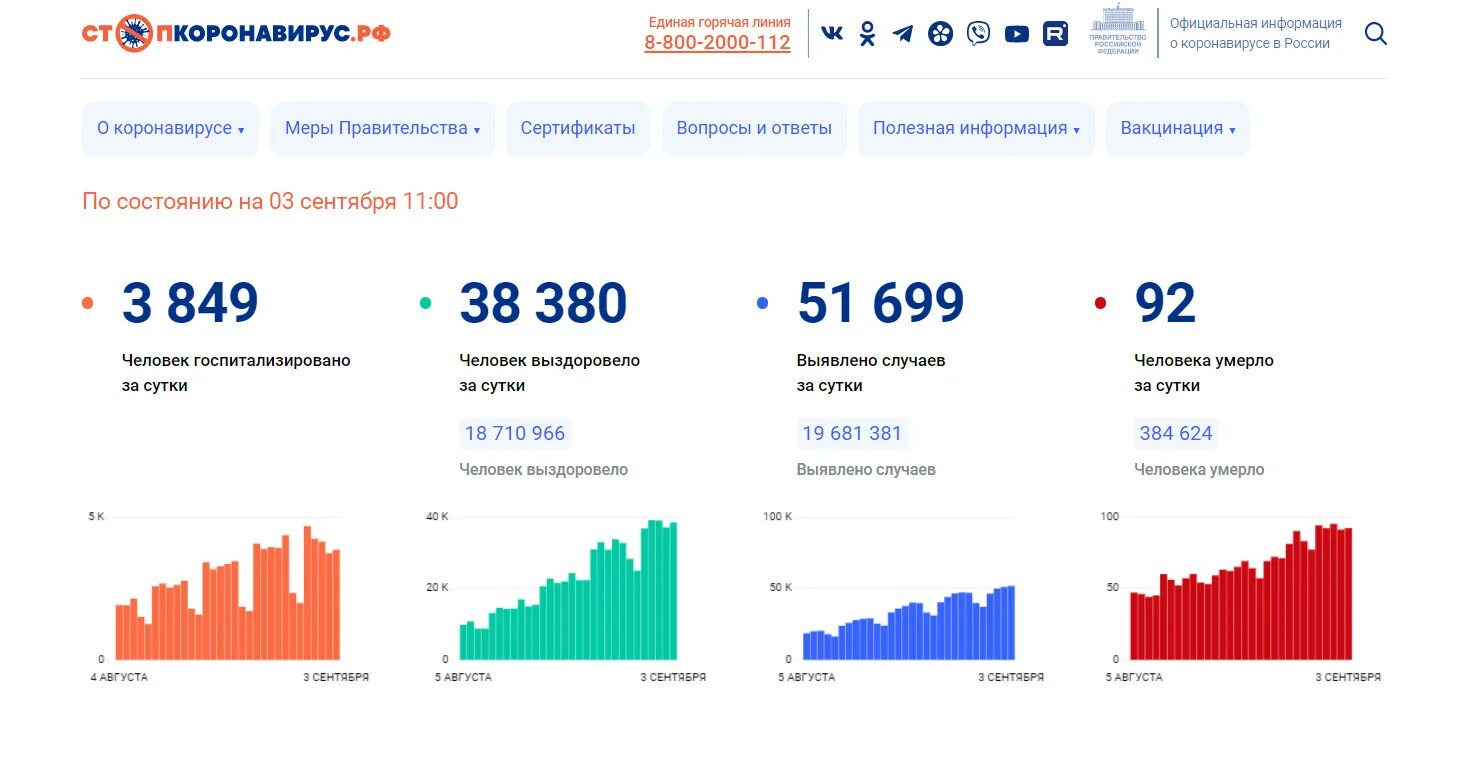Click the daily cases number 51 699
Screen dimensions: 1464x772
point(881,303)
